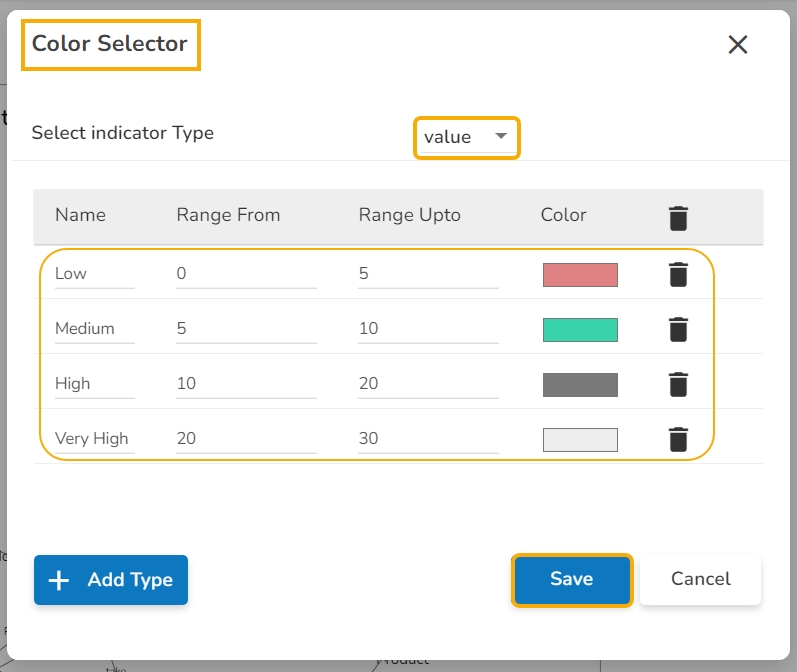Image resolution: width=797 pixels, height=672 pixels.
Task: Click the Very High name field
Action: coord(94,439)
